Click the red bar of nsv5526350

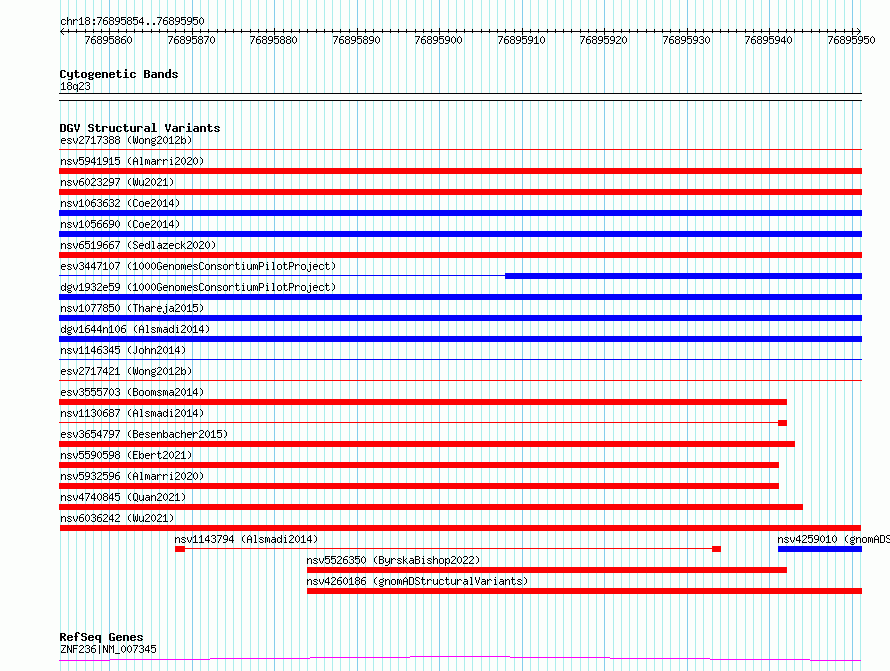click(x=547, y=570)
